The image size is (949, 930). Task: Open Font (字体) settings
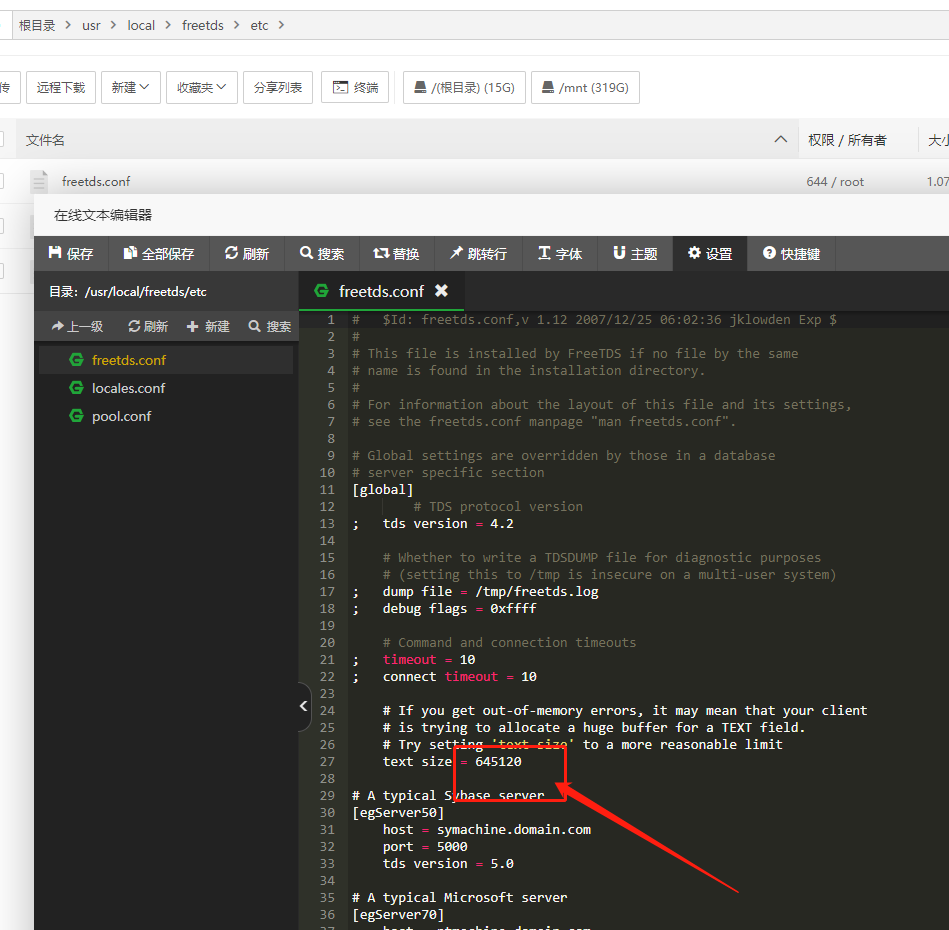click(x=560, y=254)
